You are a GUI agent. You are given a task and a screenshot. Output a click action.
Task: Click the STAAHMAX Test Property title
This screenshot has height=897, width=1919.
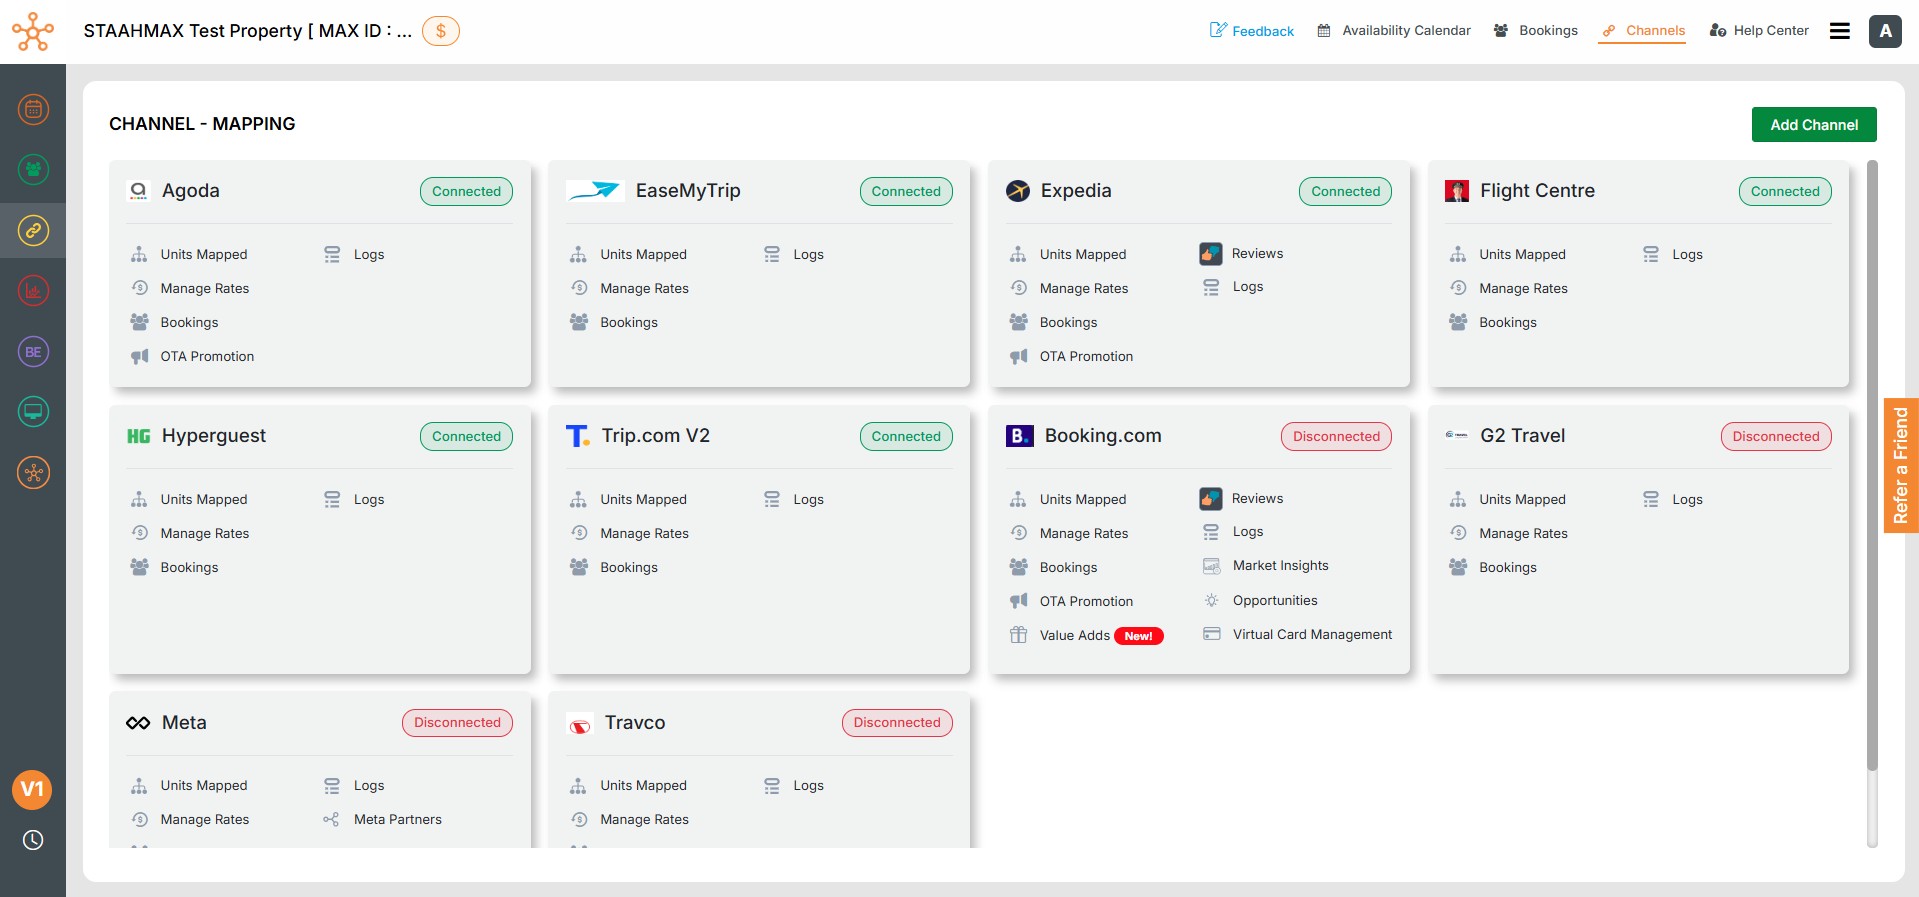248,31
